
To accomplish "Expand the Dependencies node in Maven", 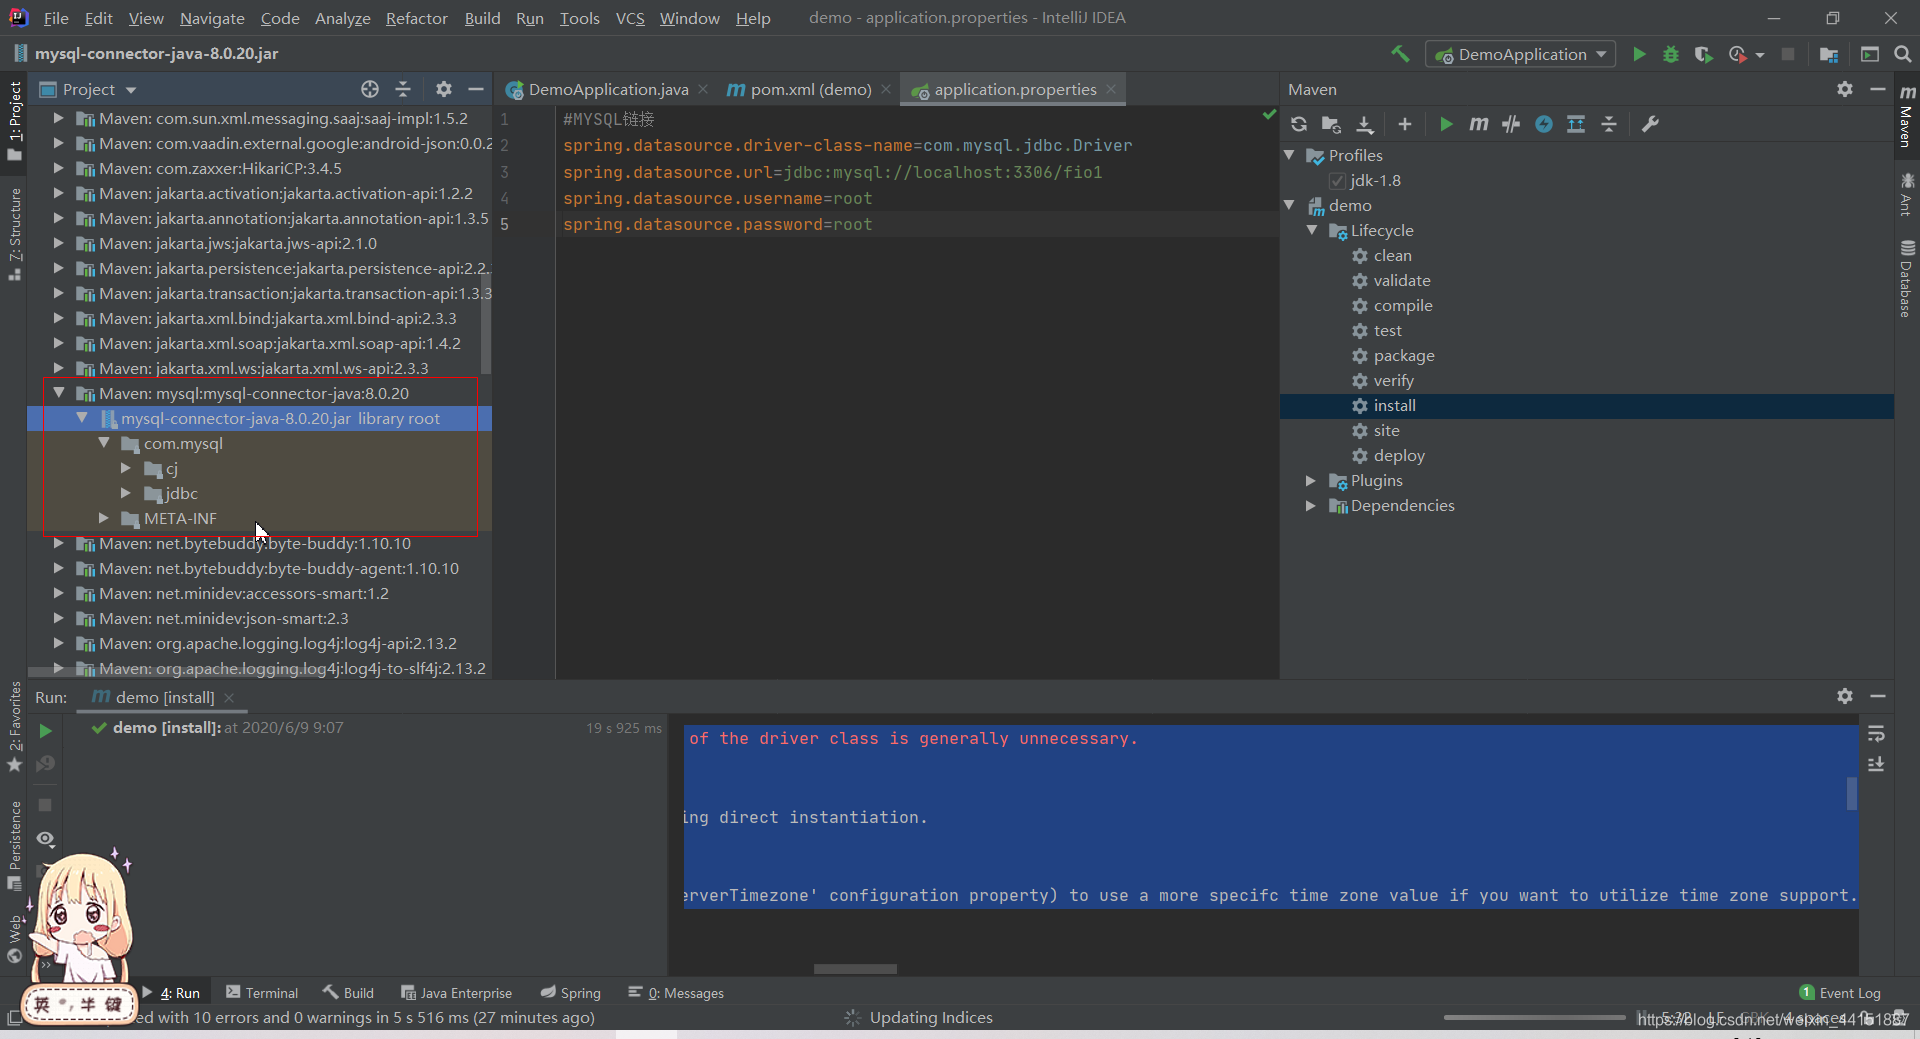I will tap(1311, 506).
